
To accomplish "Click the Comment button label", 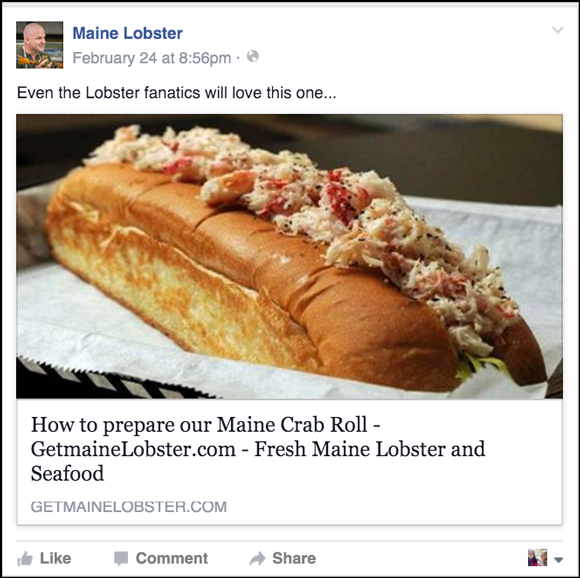I will 172,558.
